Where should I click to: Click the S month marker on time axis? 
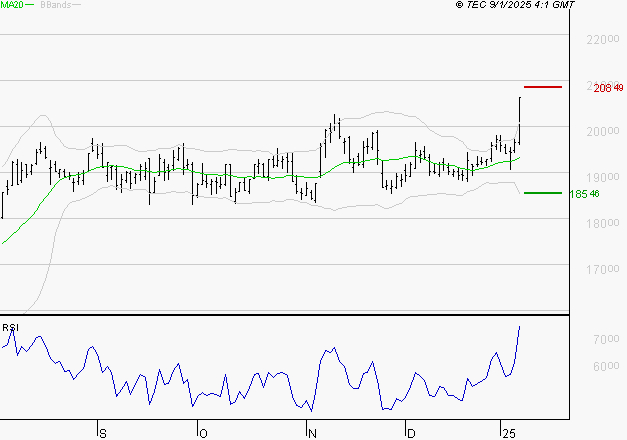(103, 434)
